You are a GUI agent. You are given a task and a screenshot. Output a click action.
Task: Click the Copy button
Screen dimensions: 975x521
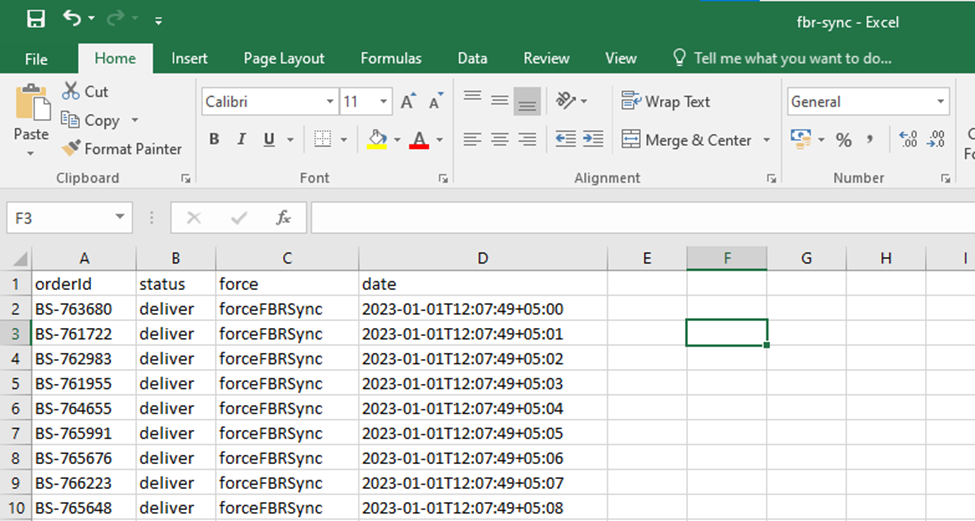pos(91,121)
